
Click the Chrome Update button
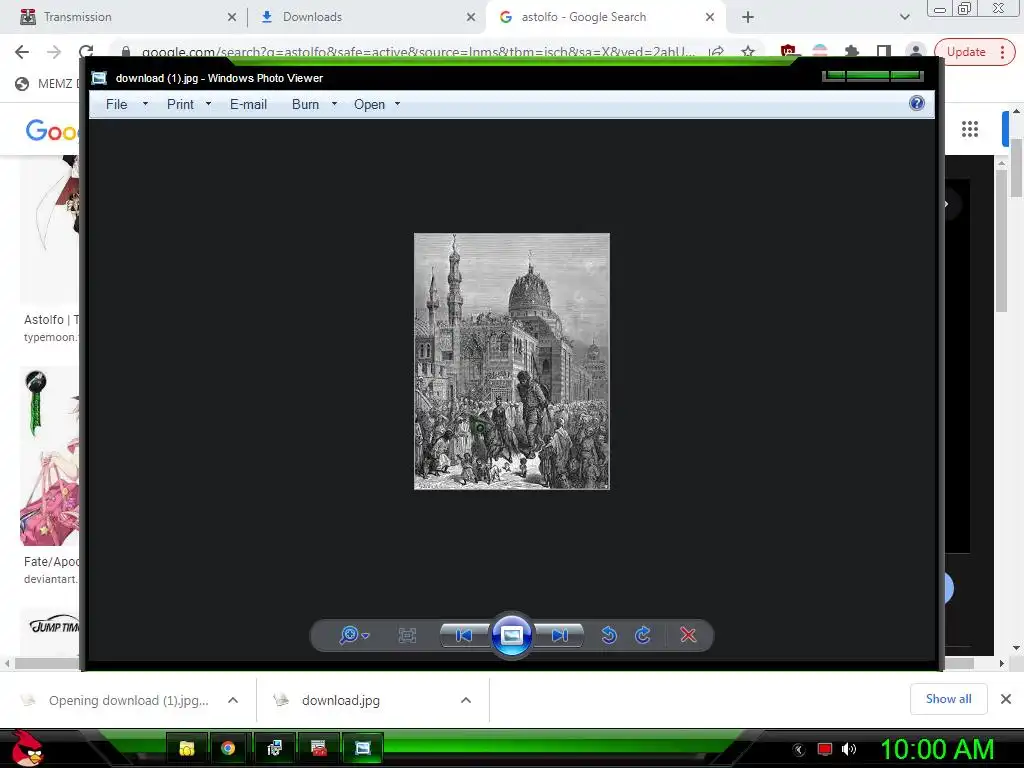974,52
